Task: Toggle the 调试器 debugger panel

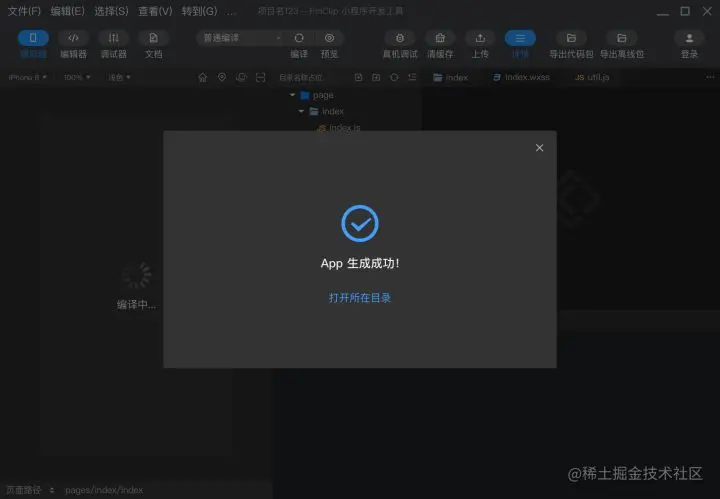Action: coord(113,38)
